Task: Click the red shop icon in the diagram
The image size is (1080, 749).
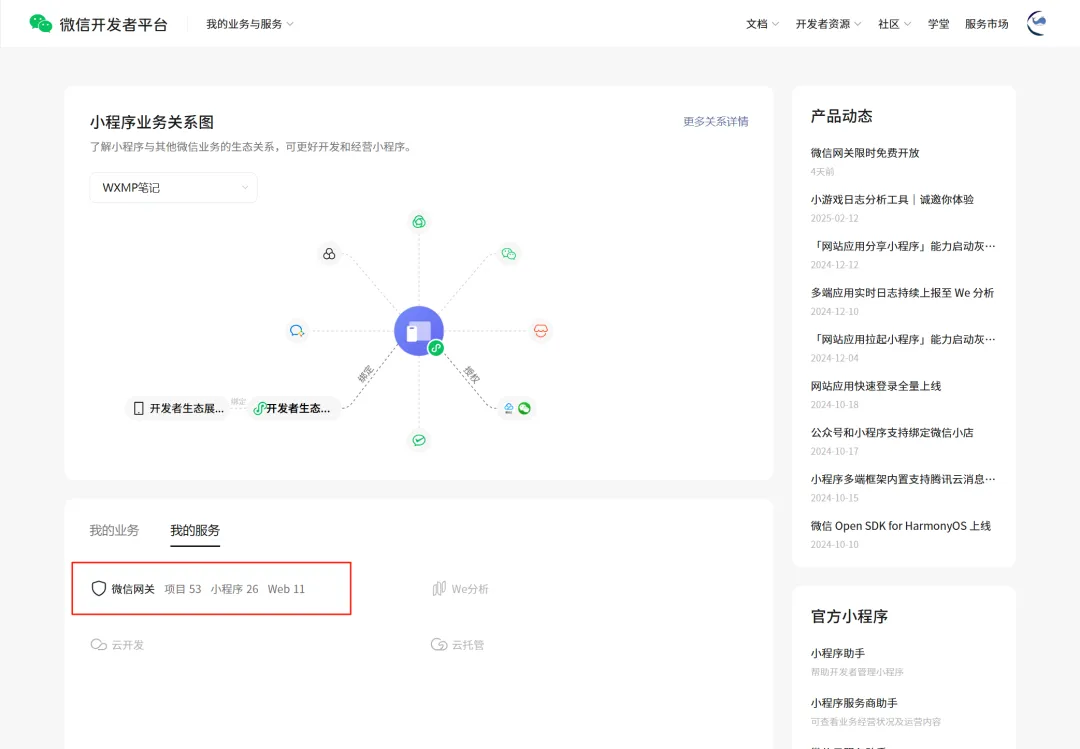Action: click(541, 331)
